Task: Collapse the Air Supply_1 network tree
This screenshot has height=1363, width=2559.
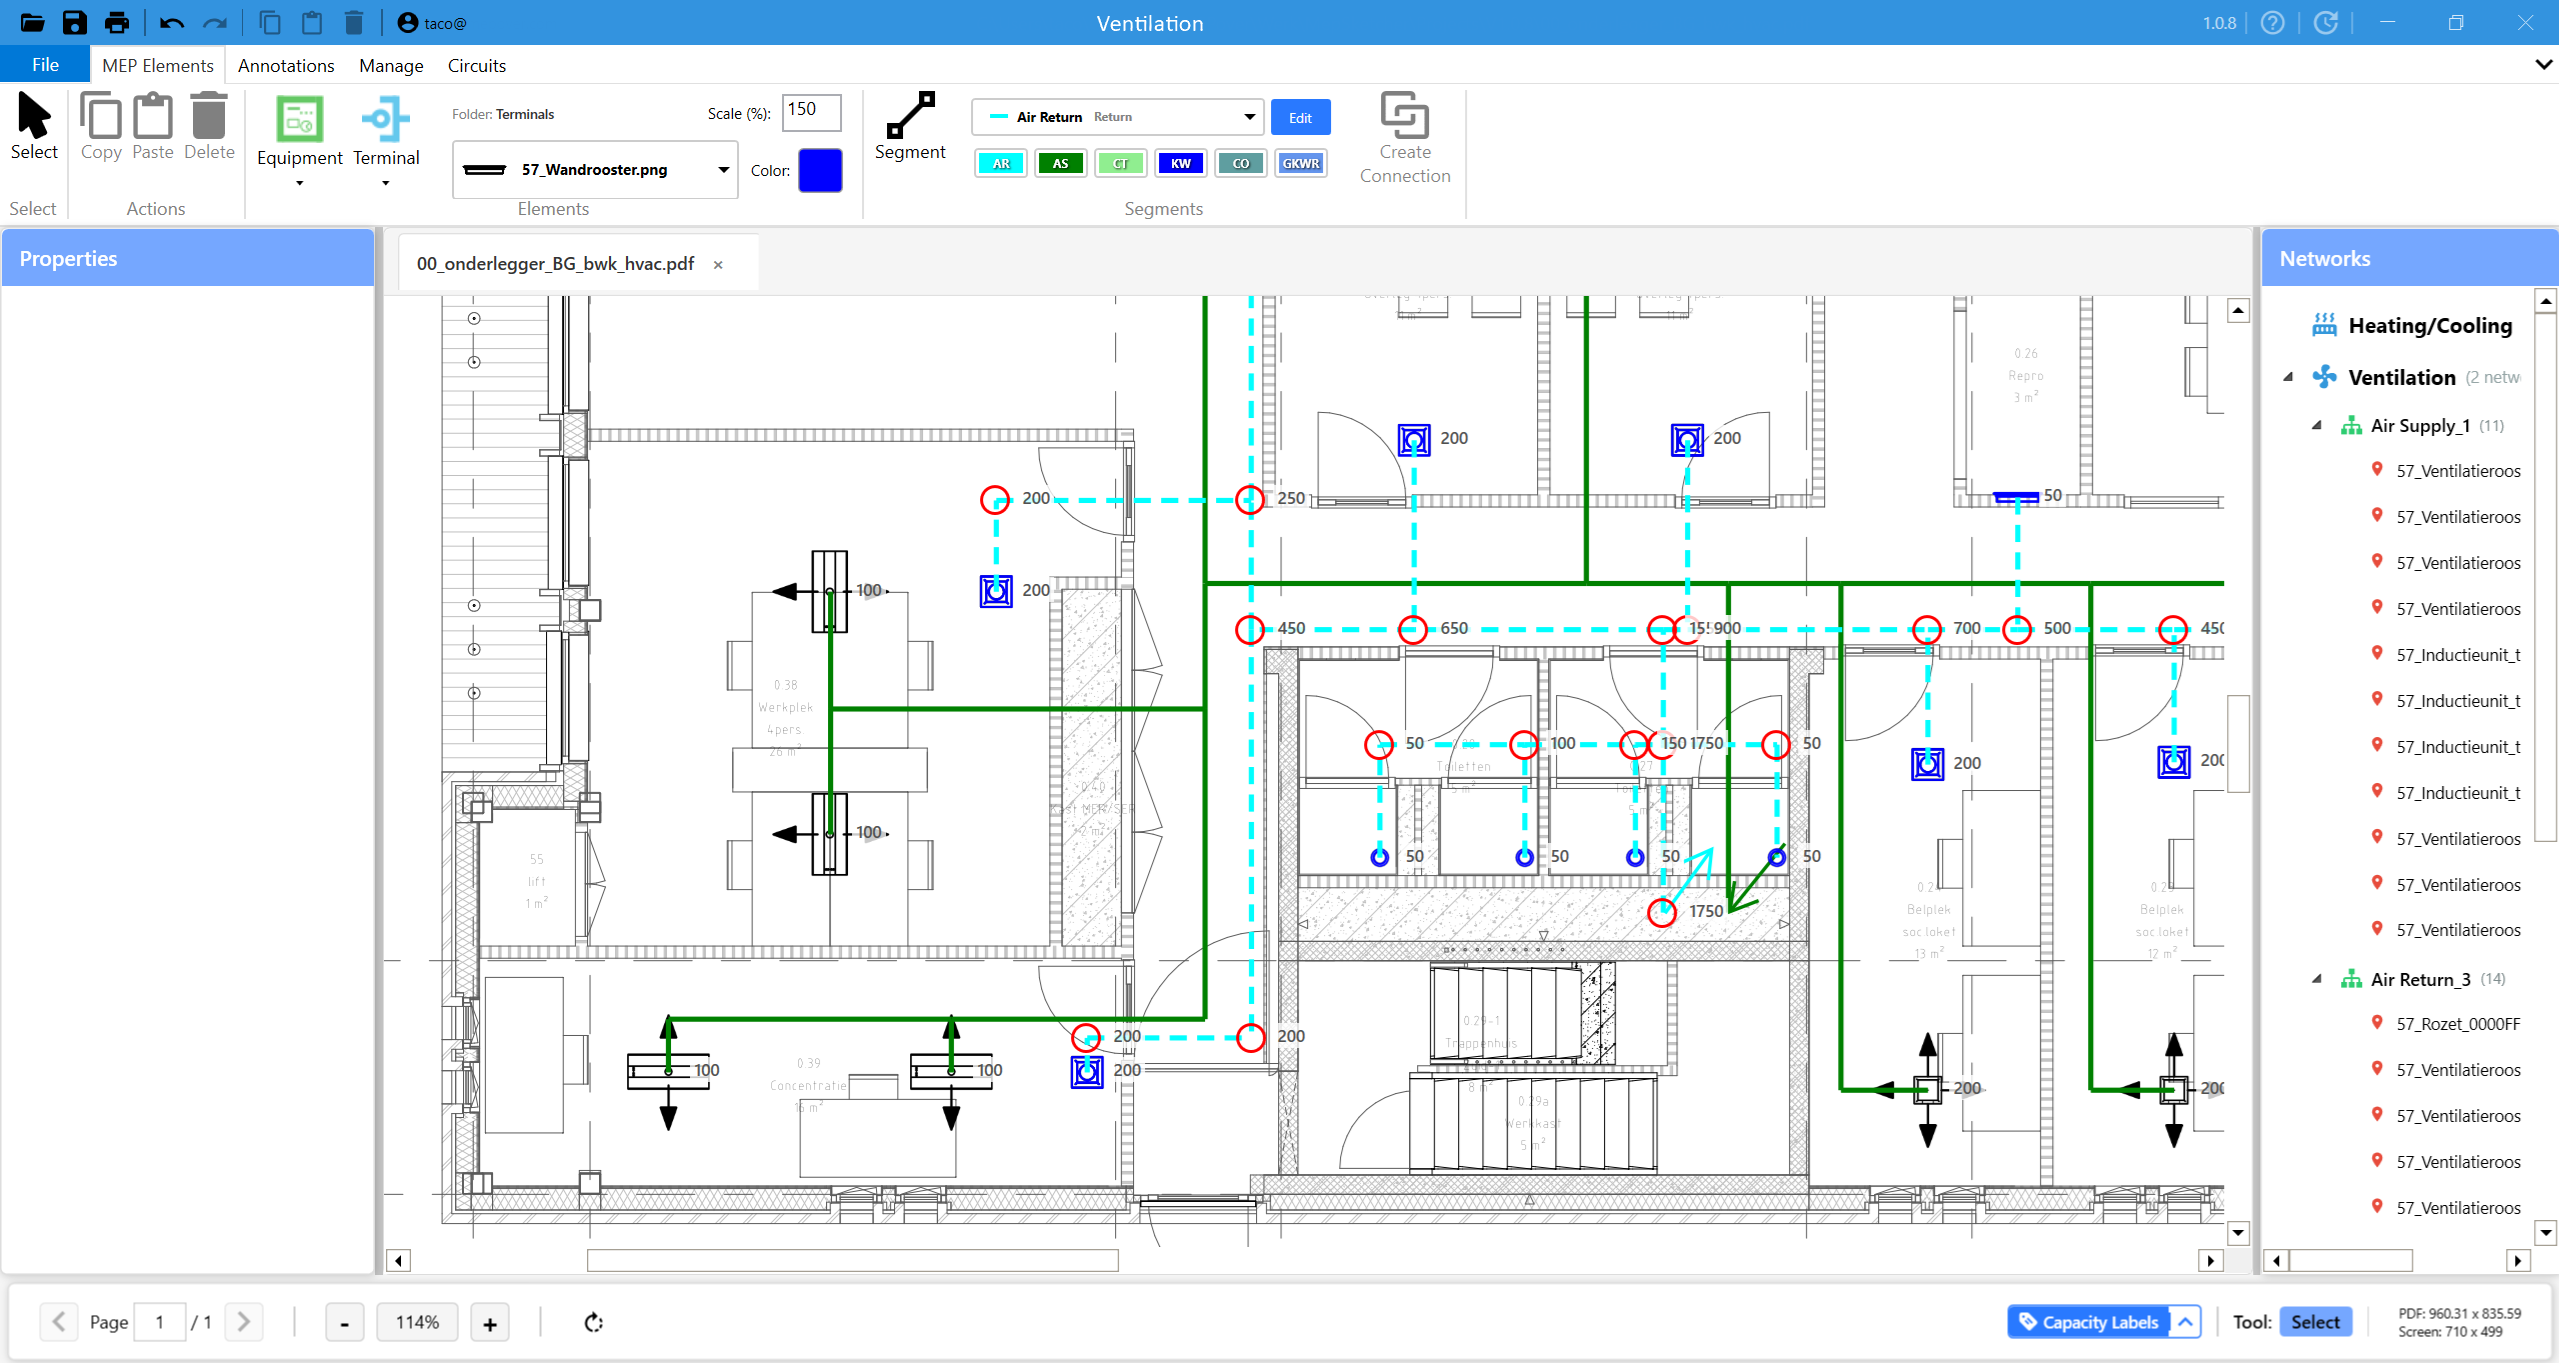Action: (x=2317, y=425)
